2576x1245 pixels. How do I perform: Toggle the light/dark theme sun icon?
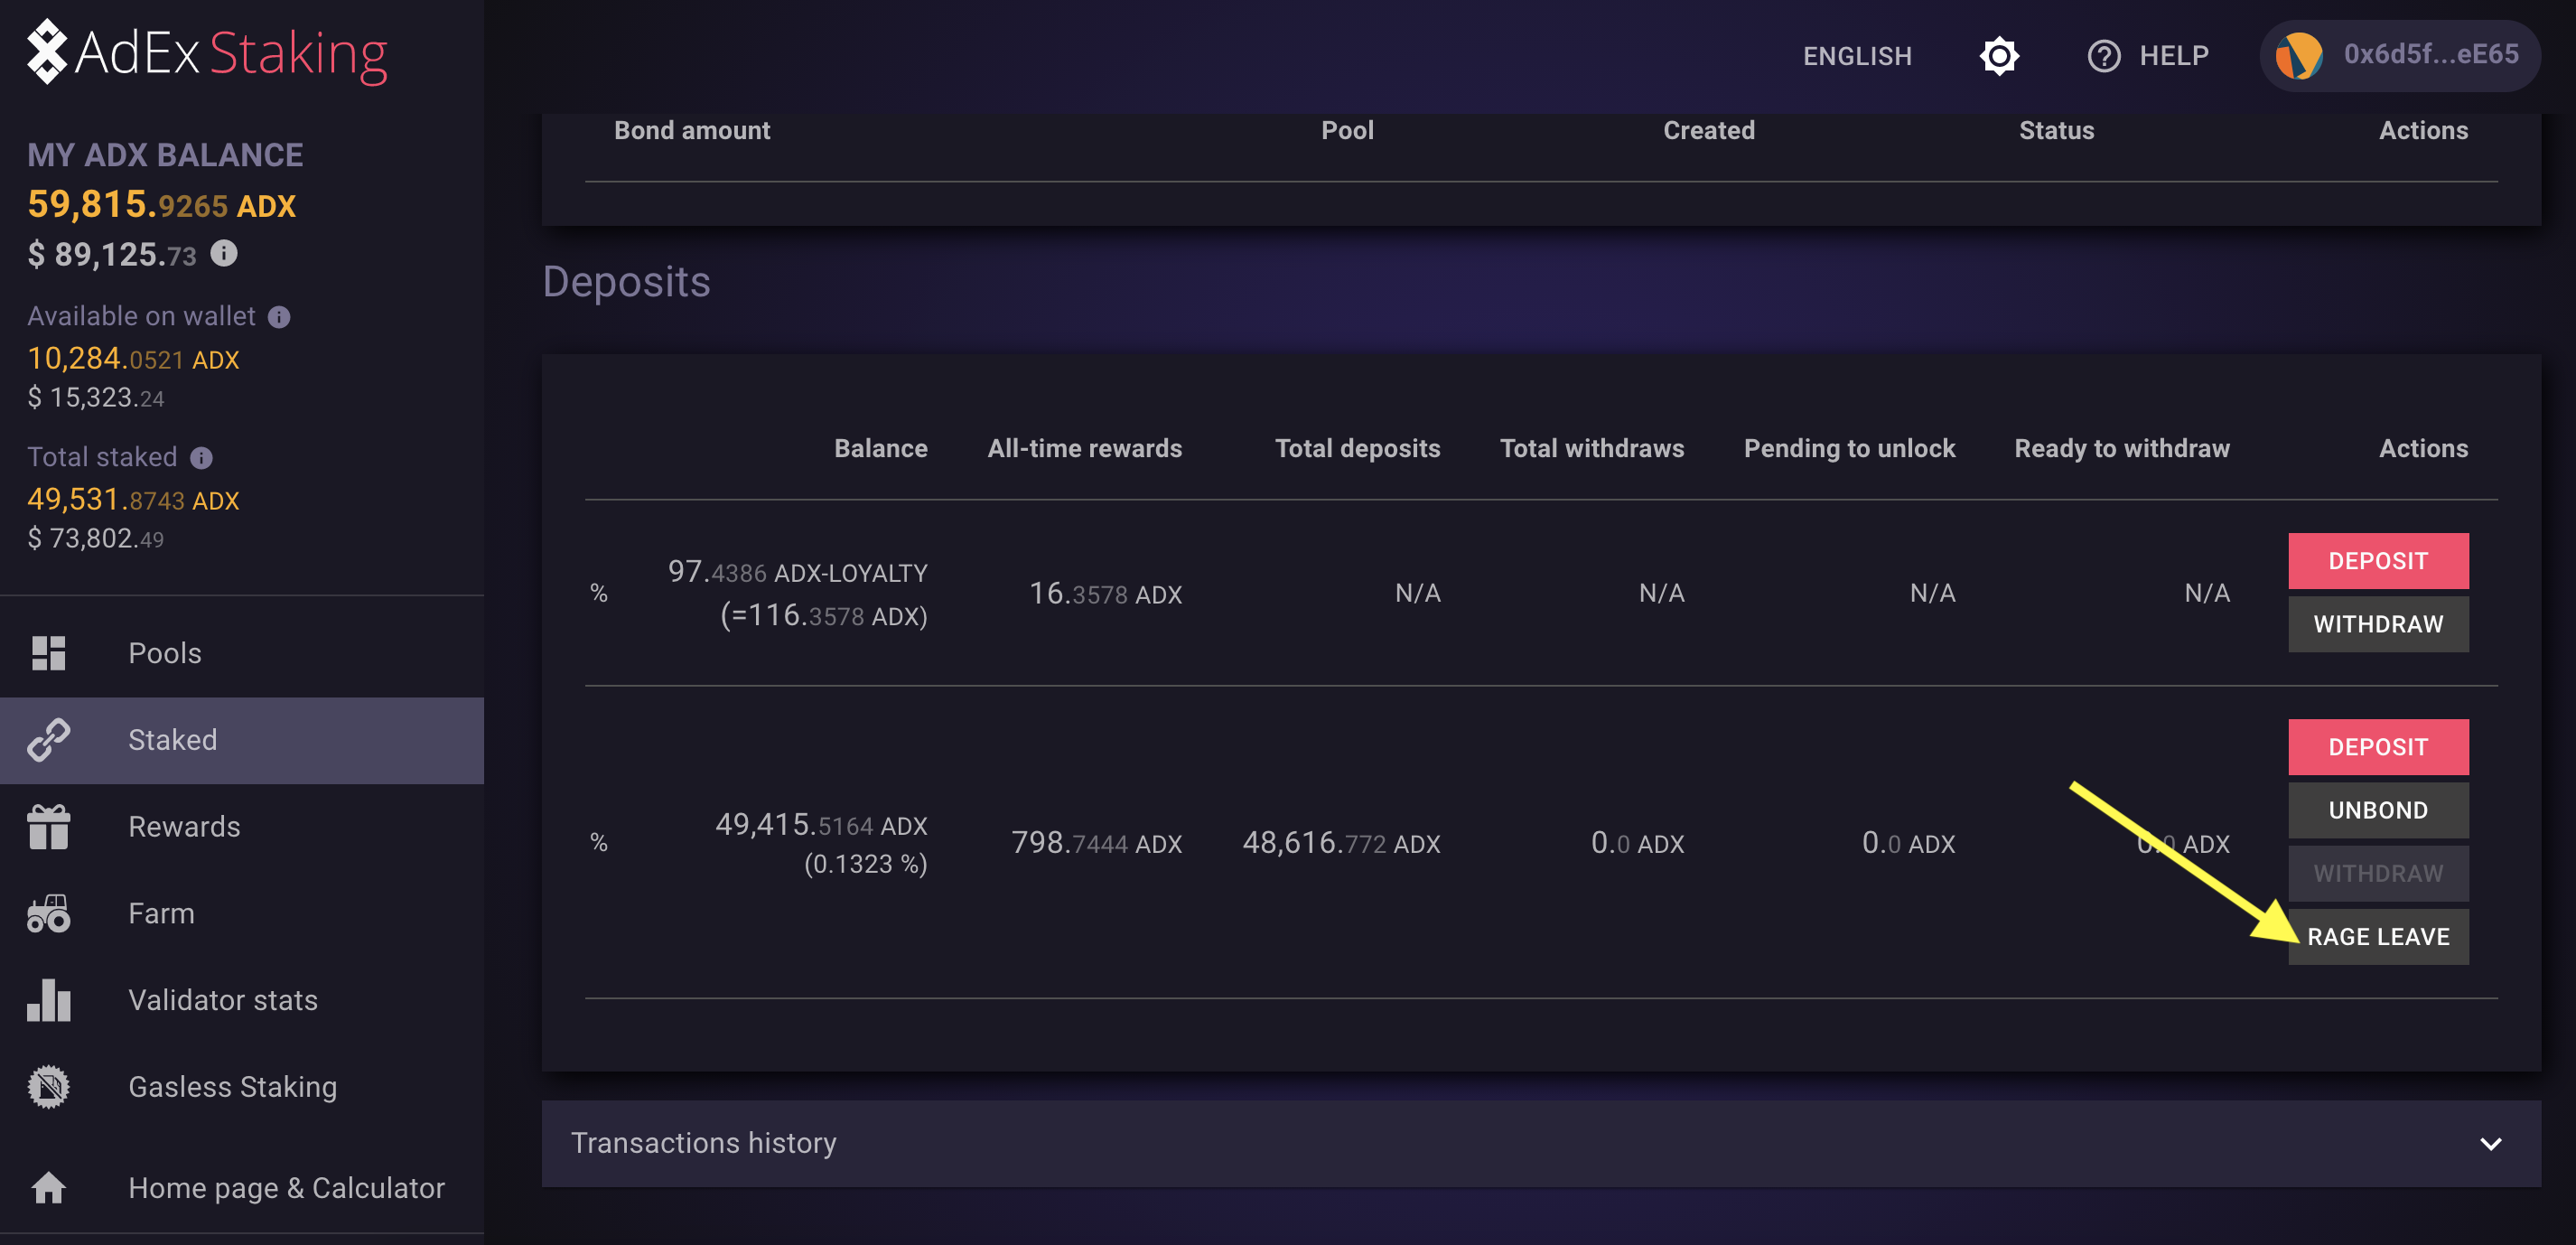click(1998, 56)
